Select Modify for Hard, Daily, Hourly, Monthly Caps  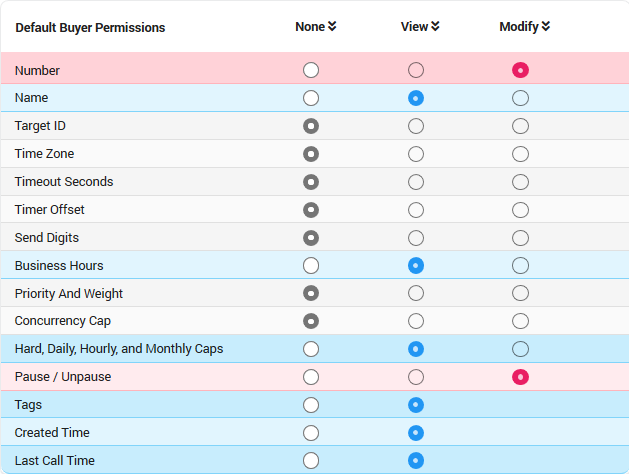(520, 349)
